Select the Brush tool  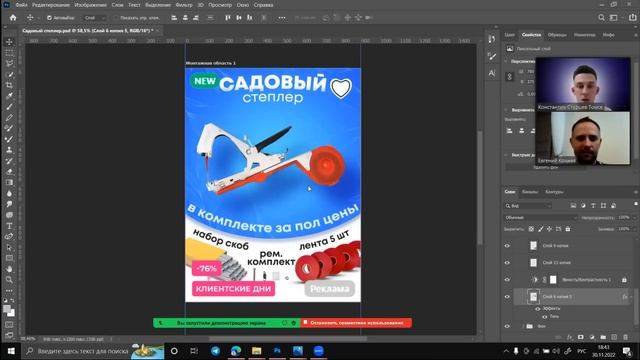point(9,107)
